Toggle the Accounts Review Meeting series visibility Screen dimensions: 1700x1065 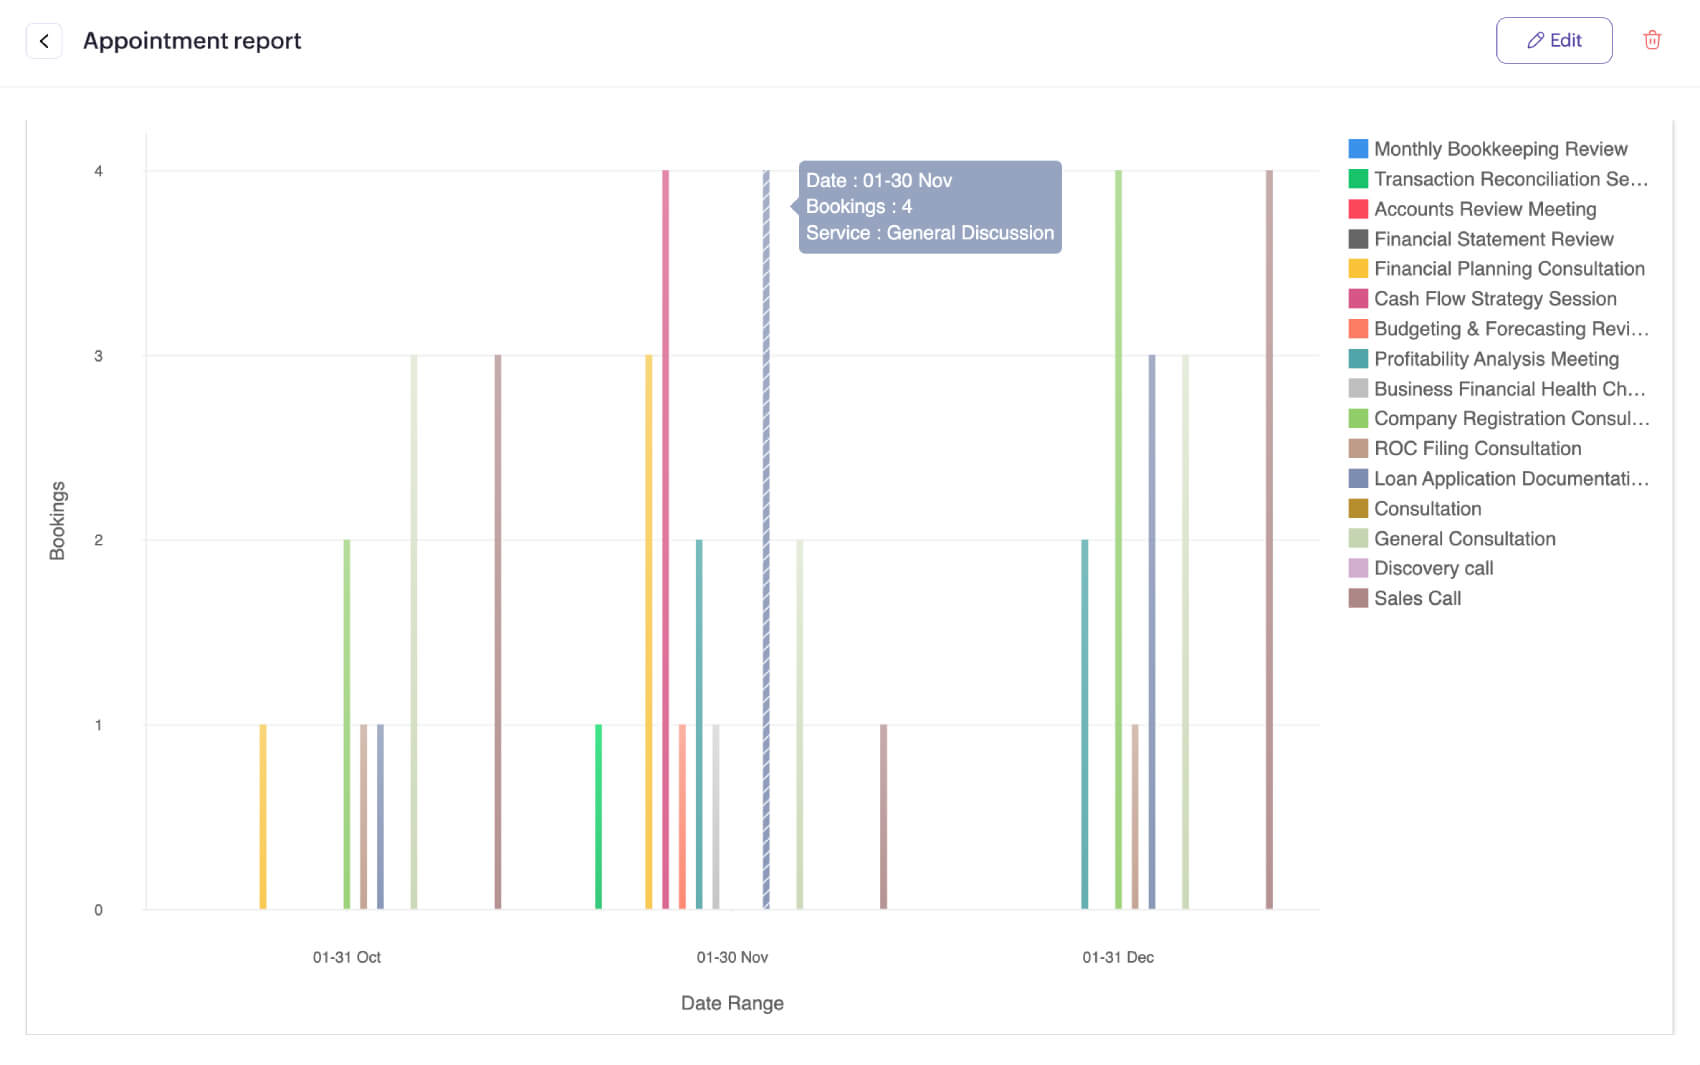pos(1485,209)
